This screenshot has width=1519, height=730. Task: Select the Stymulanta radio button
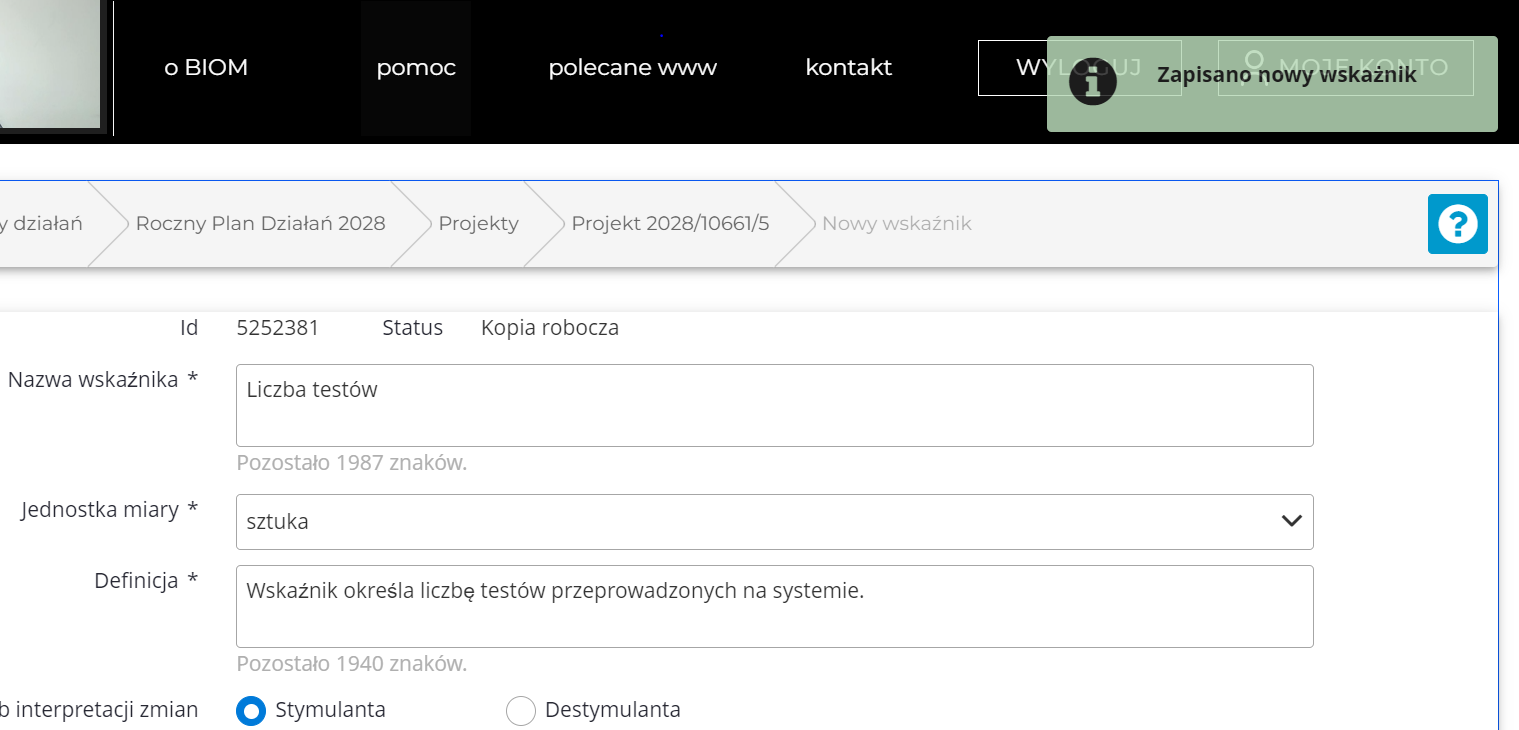[x=251, y=711]
